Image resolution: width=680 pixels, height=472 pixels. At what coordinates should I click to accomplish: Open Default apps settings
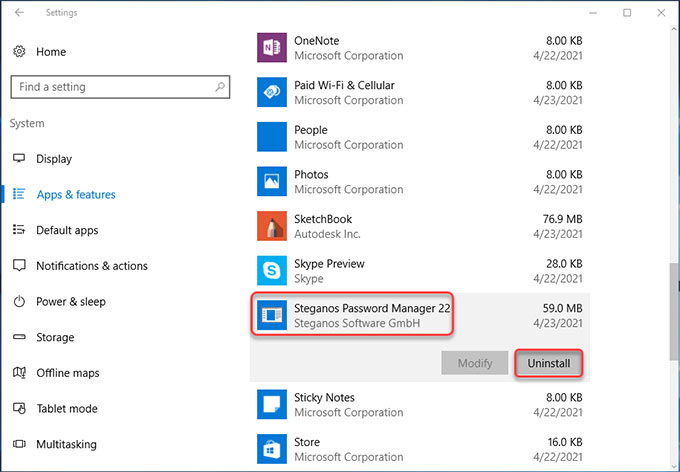pos(67,230)
